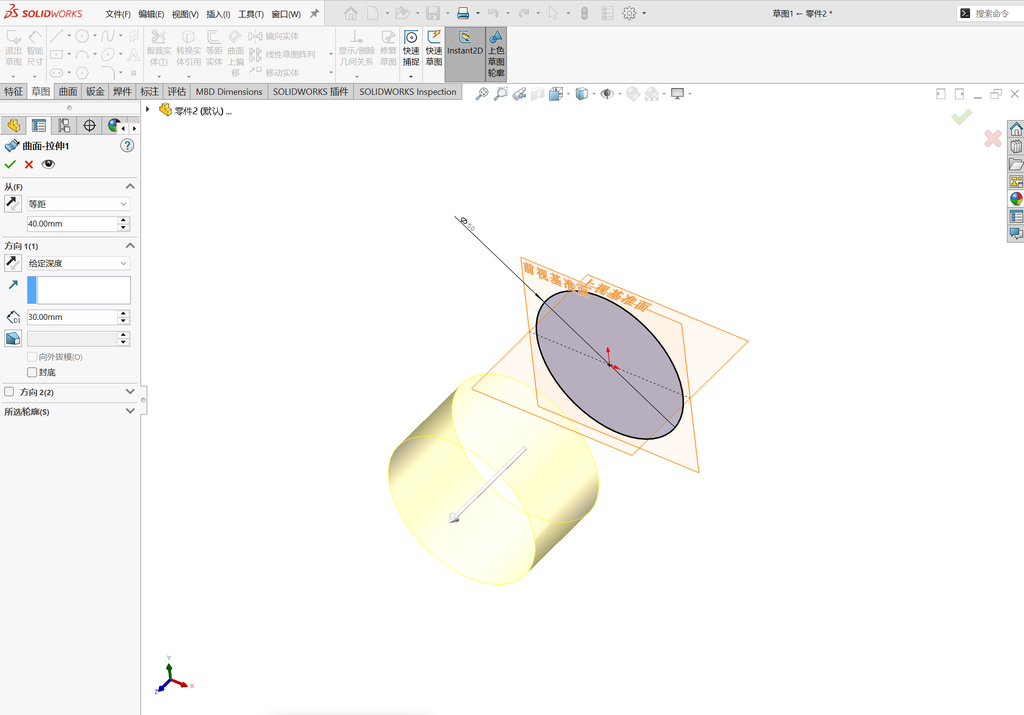
Task: Switch to the 曲面 ribbon tab
Action: 67,91
